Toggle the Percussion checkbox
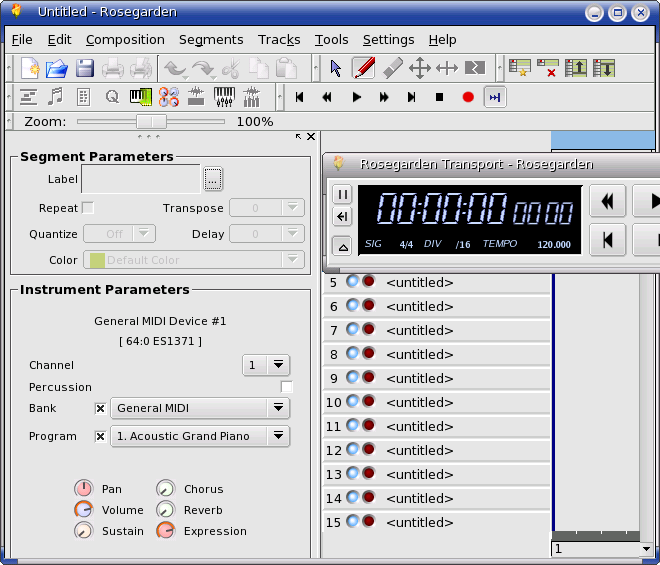Viewport: 660px width, 565px height. tap(286, 387)
